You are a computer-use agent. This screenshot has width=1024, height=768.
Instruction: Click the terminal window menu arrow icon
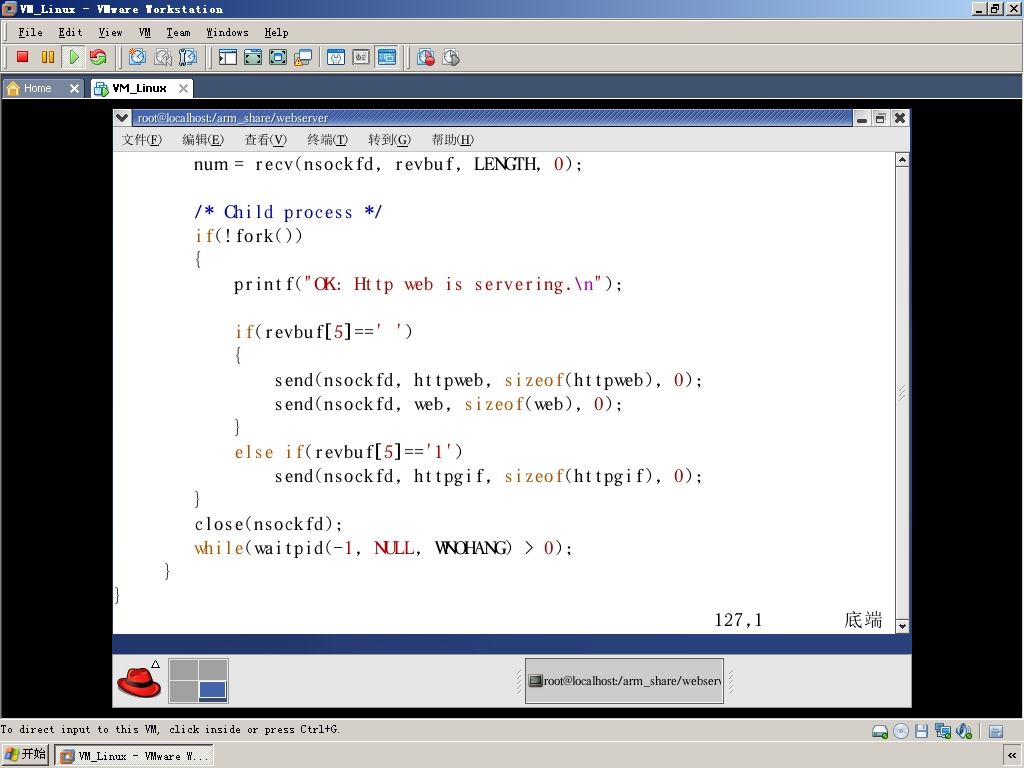coord(121,118)
